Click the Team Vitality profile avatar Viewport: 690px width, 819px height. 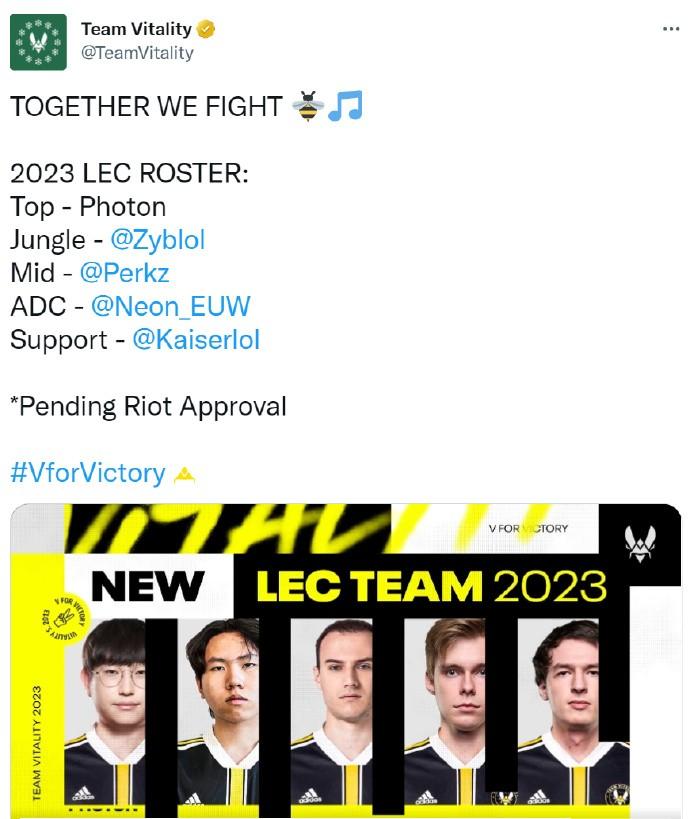(x=38, y=42)
